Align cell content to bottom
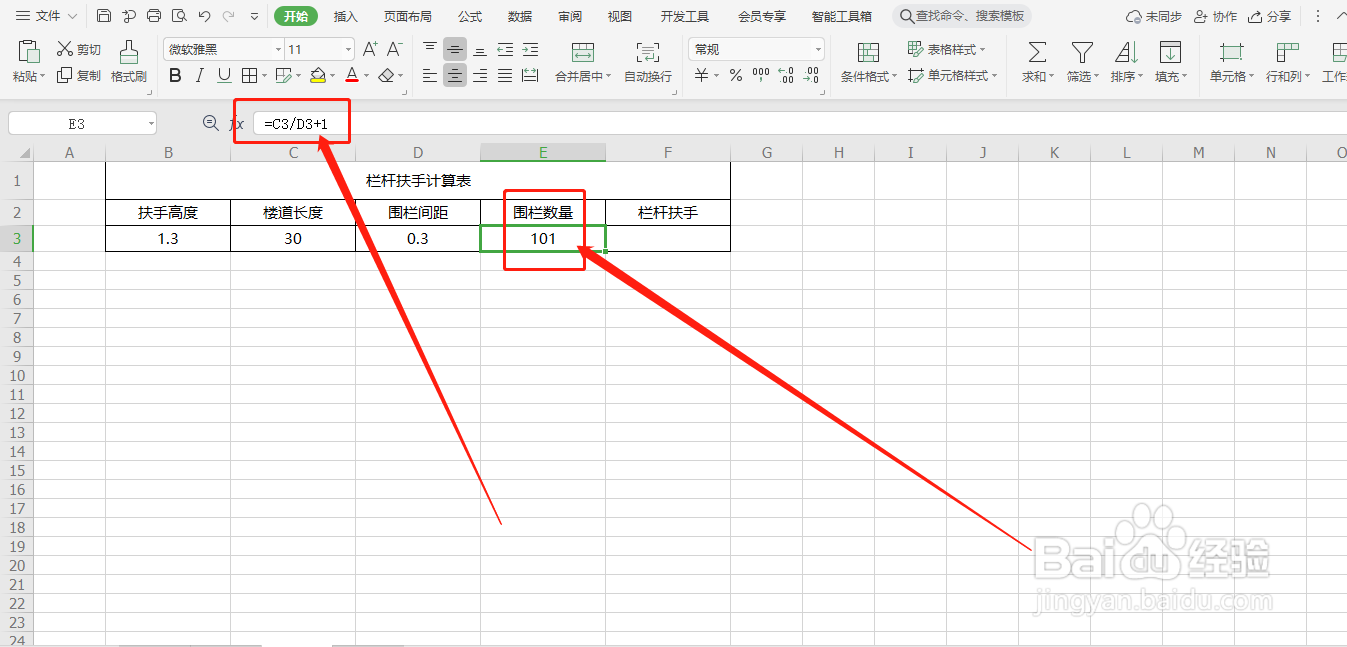 (x=480, y=49)
